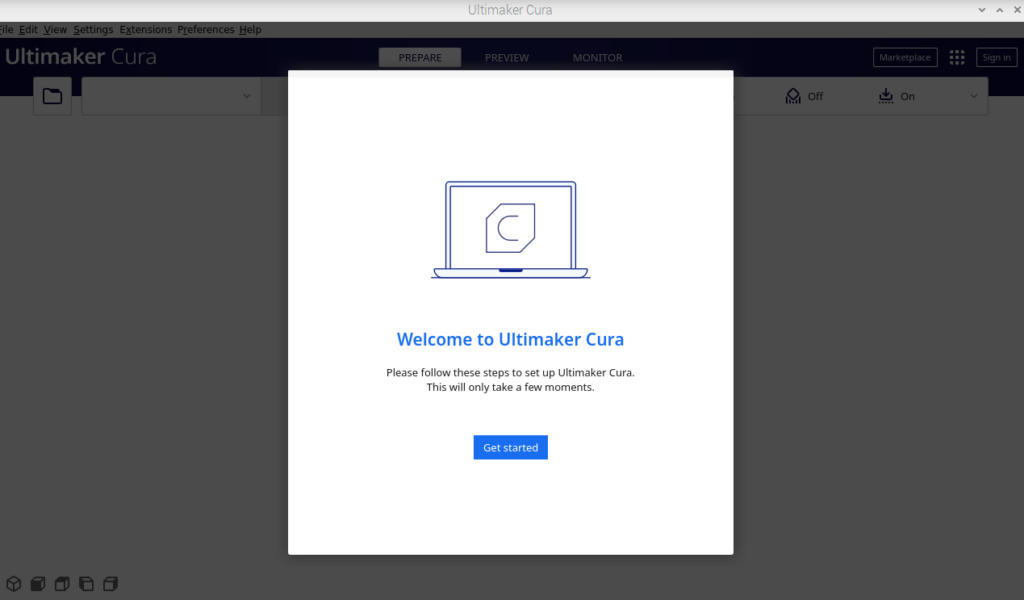
Task: Switch to the Preview stage tab
Action: (x=507, y=58)
